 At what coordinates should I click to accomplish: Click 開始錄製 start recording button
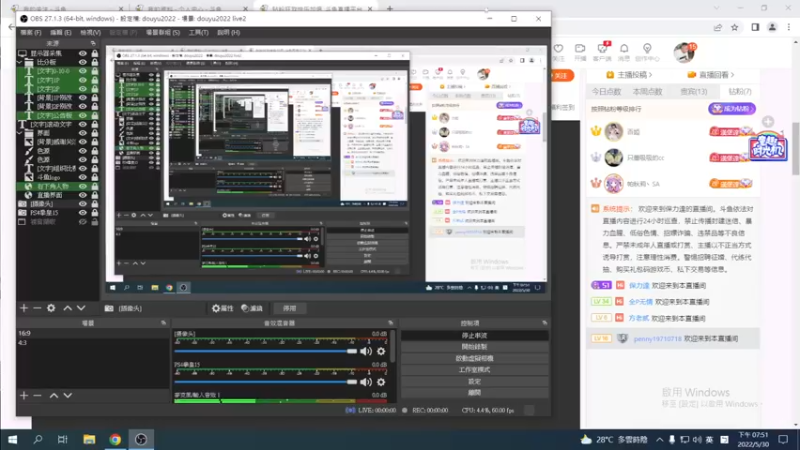point(474,346)
